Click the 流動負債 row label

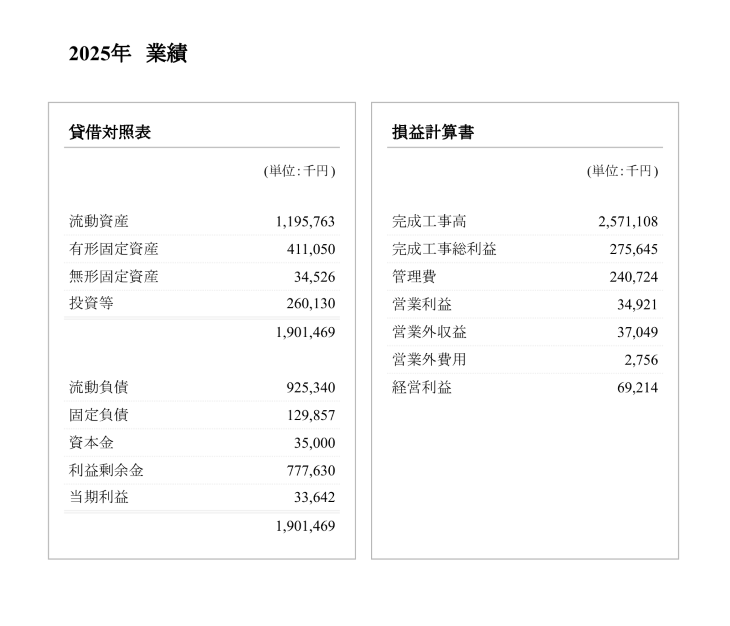pyautogui.click(x=99, y=388)
